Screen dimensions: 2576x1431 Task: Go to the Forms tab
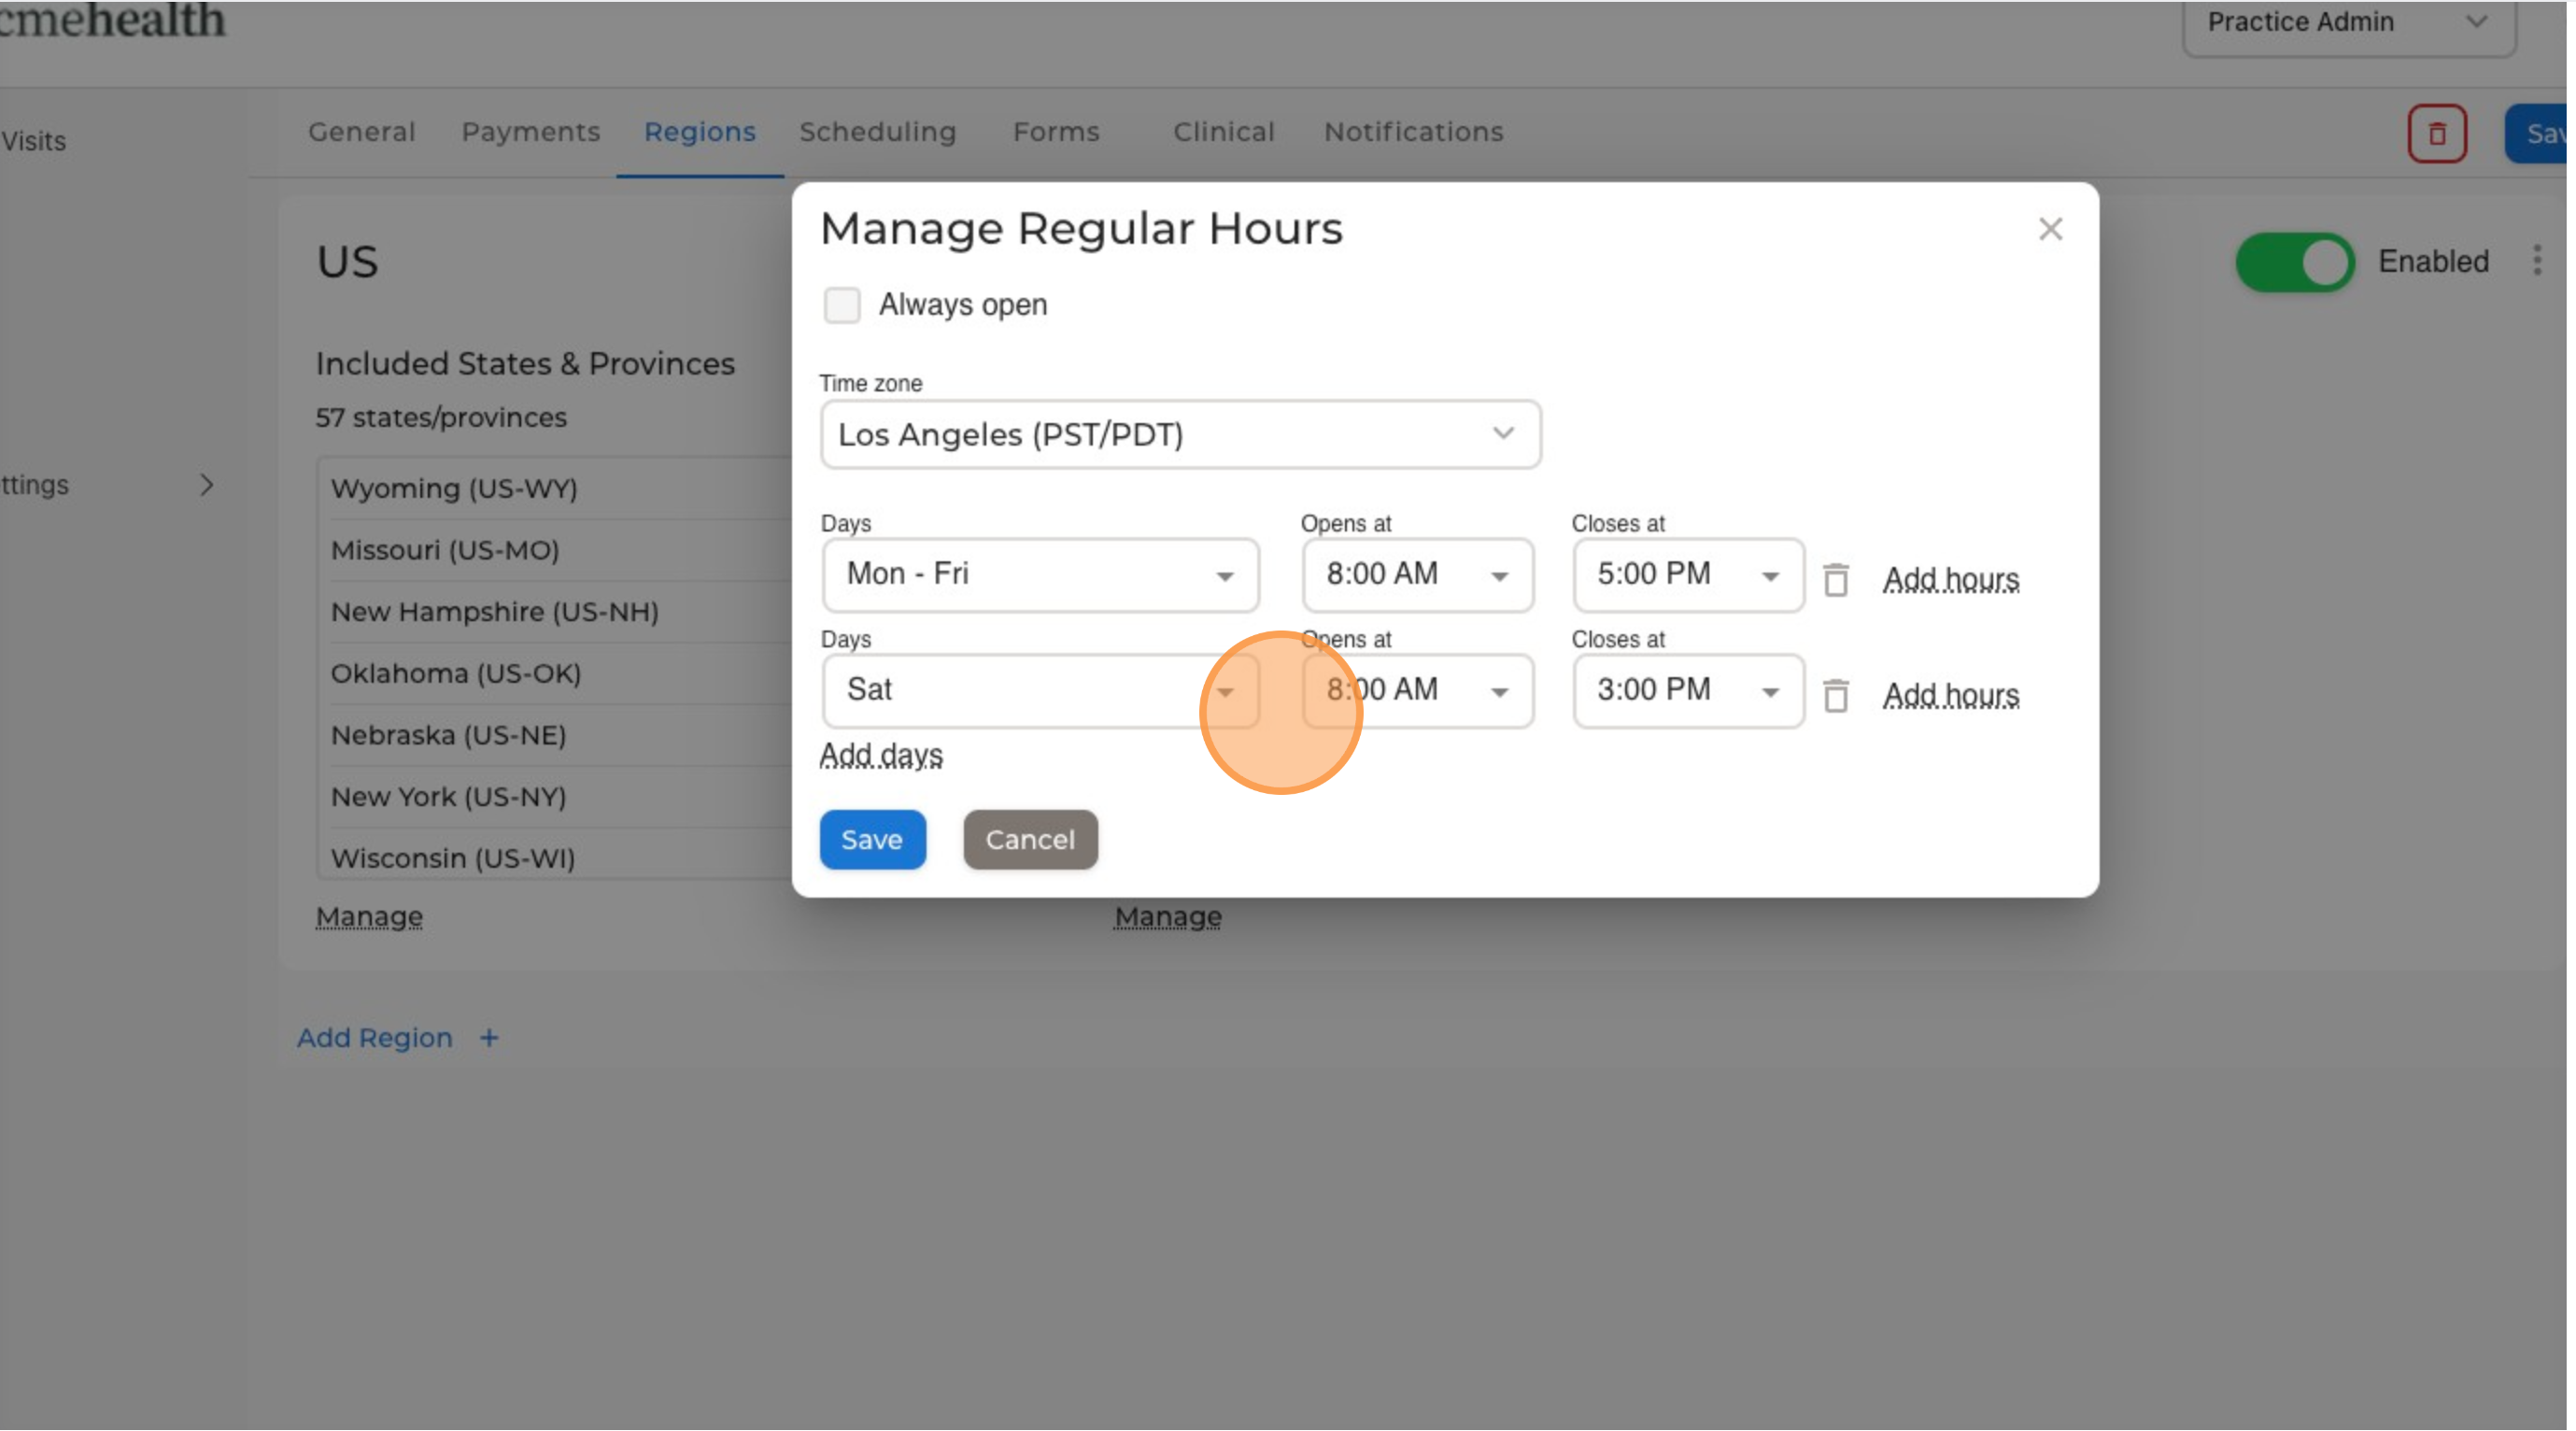click(x=1056, y=132)
